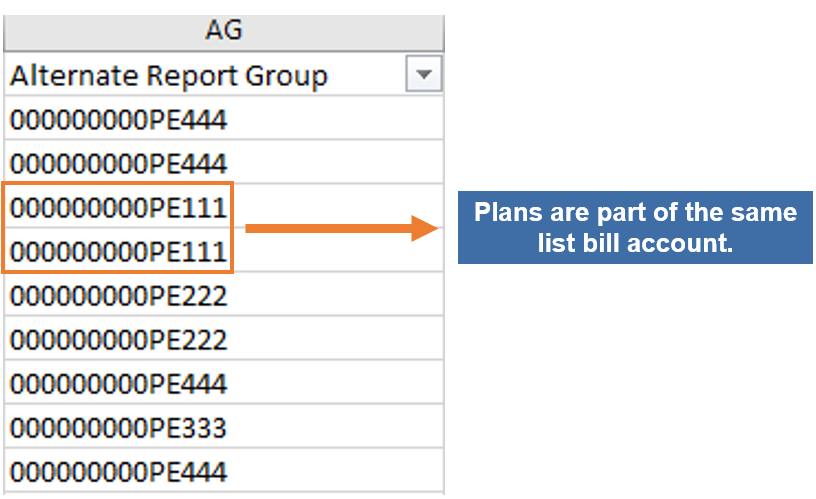Click the PE444 cell directly above PE333
Screen dimensions: 816x499
coord(120,383)
